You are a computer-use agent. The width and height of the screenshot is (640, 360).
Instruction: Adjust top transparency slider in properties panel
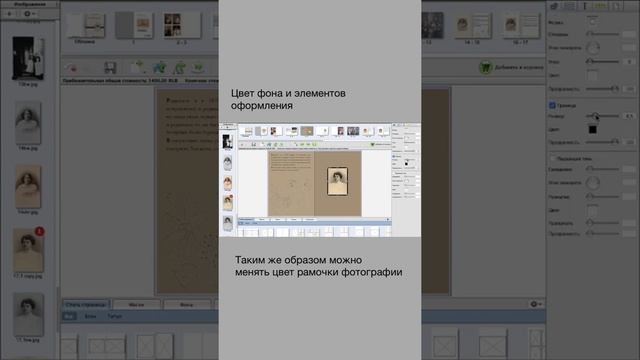[602, 89]
